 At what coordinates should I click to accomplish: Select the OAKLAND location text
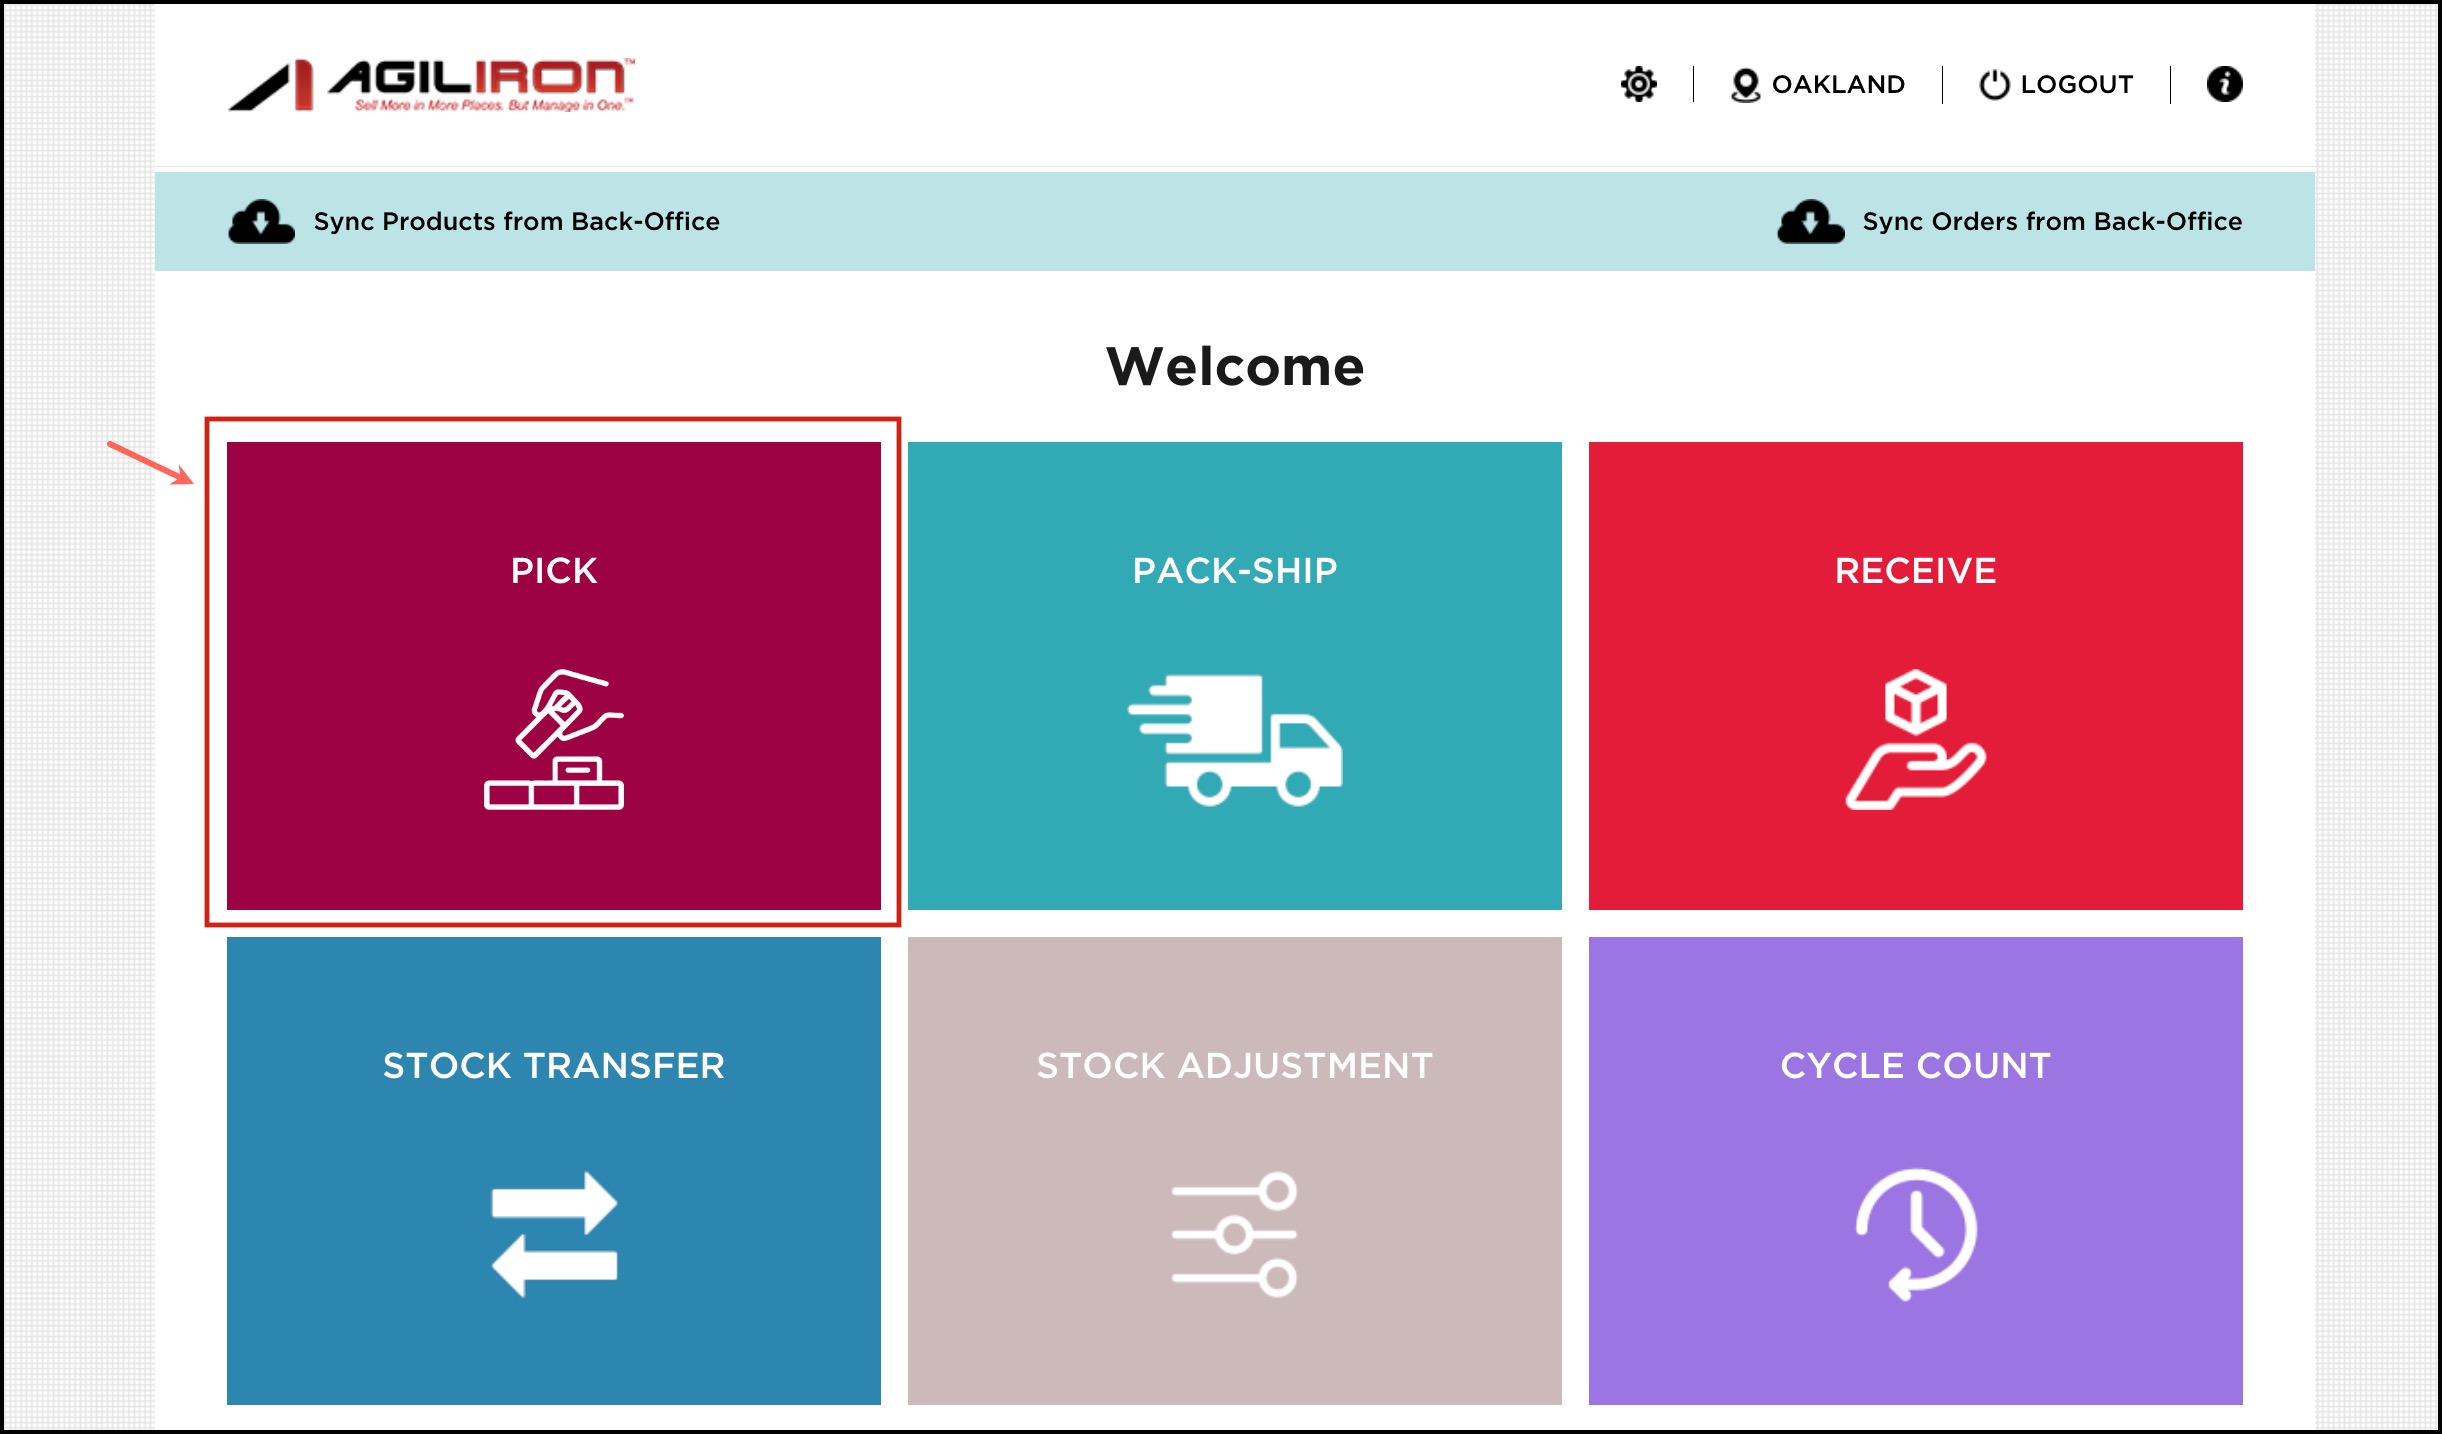[x=1838, y=85]
